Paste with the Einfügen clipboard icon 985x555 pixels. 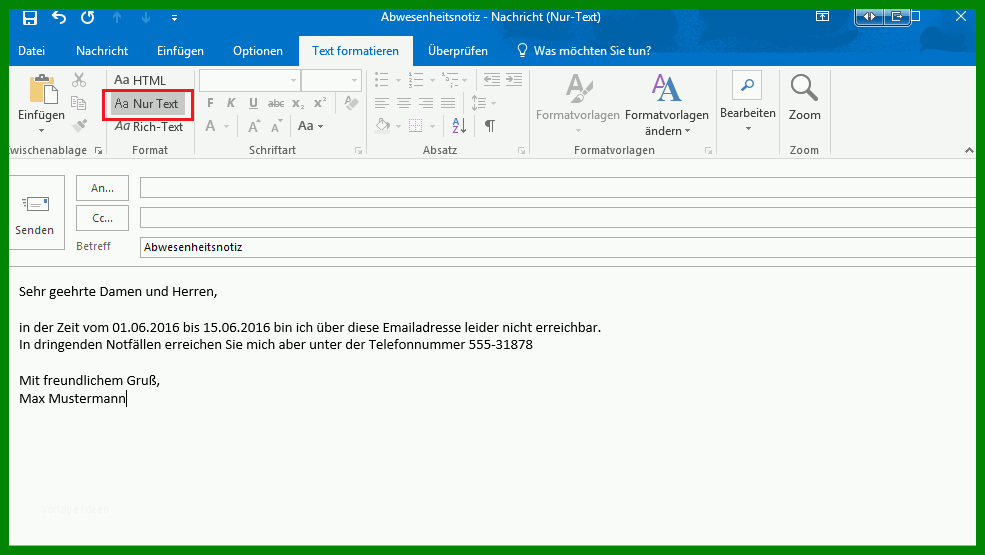[41, 91]
